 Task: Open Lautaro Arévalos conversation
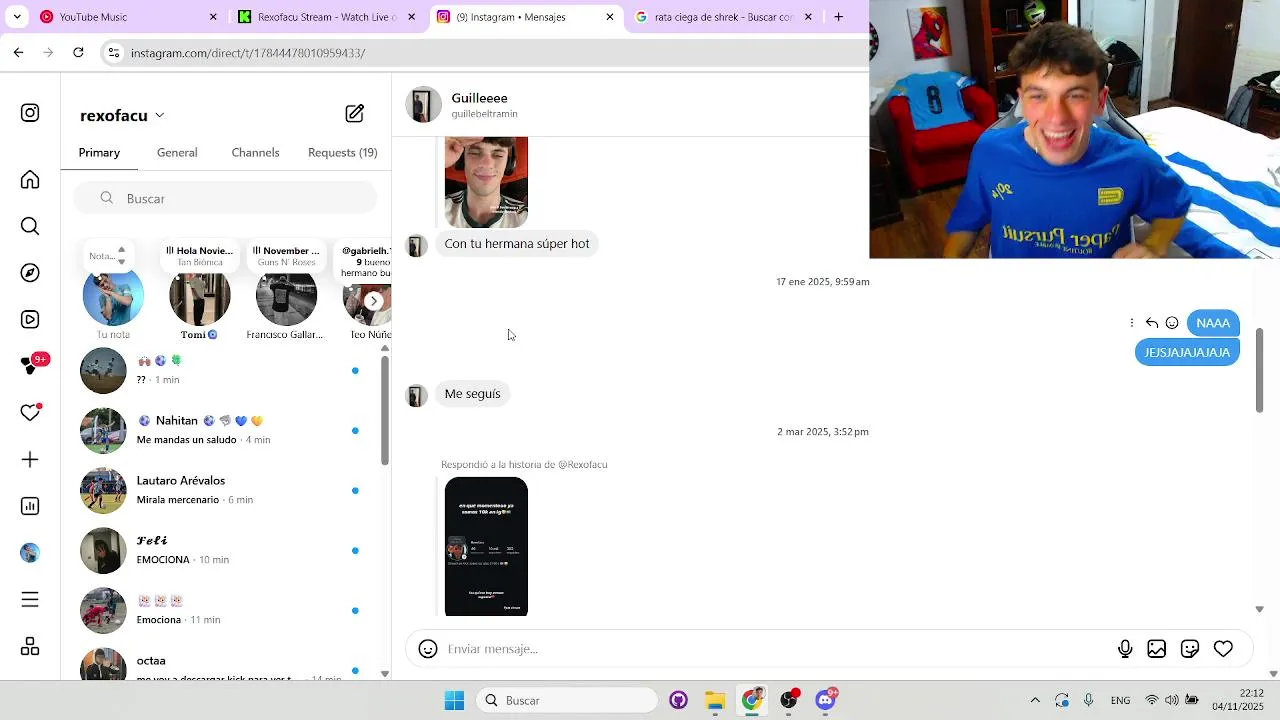[225, 490]
